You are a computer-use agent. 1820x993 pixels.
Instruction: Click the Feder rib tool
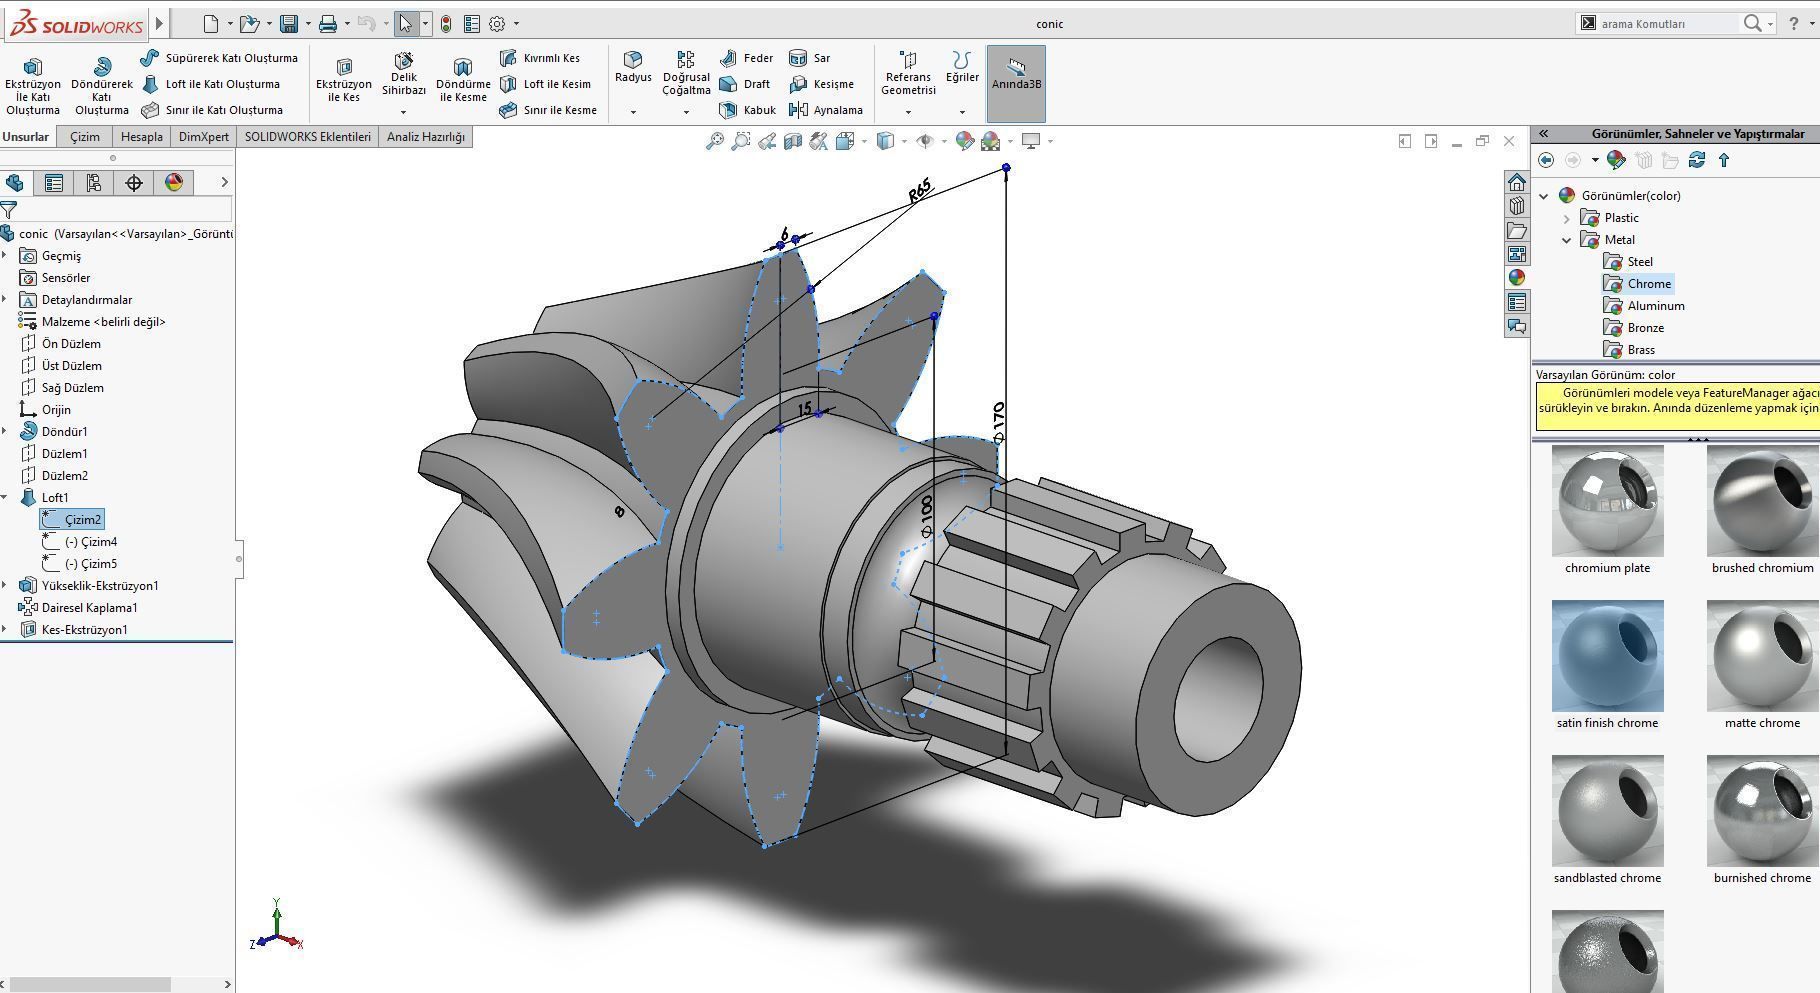coord(746,58)
